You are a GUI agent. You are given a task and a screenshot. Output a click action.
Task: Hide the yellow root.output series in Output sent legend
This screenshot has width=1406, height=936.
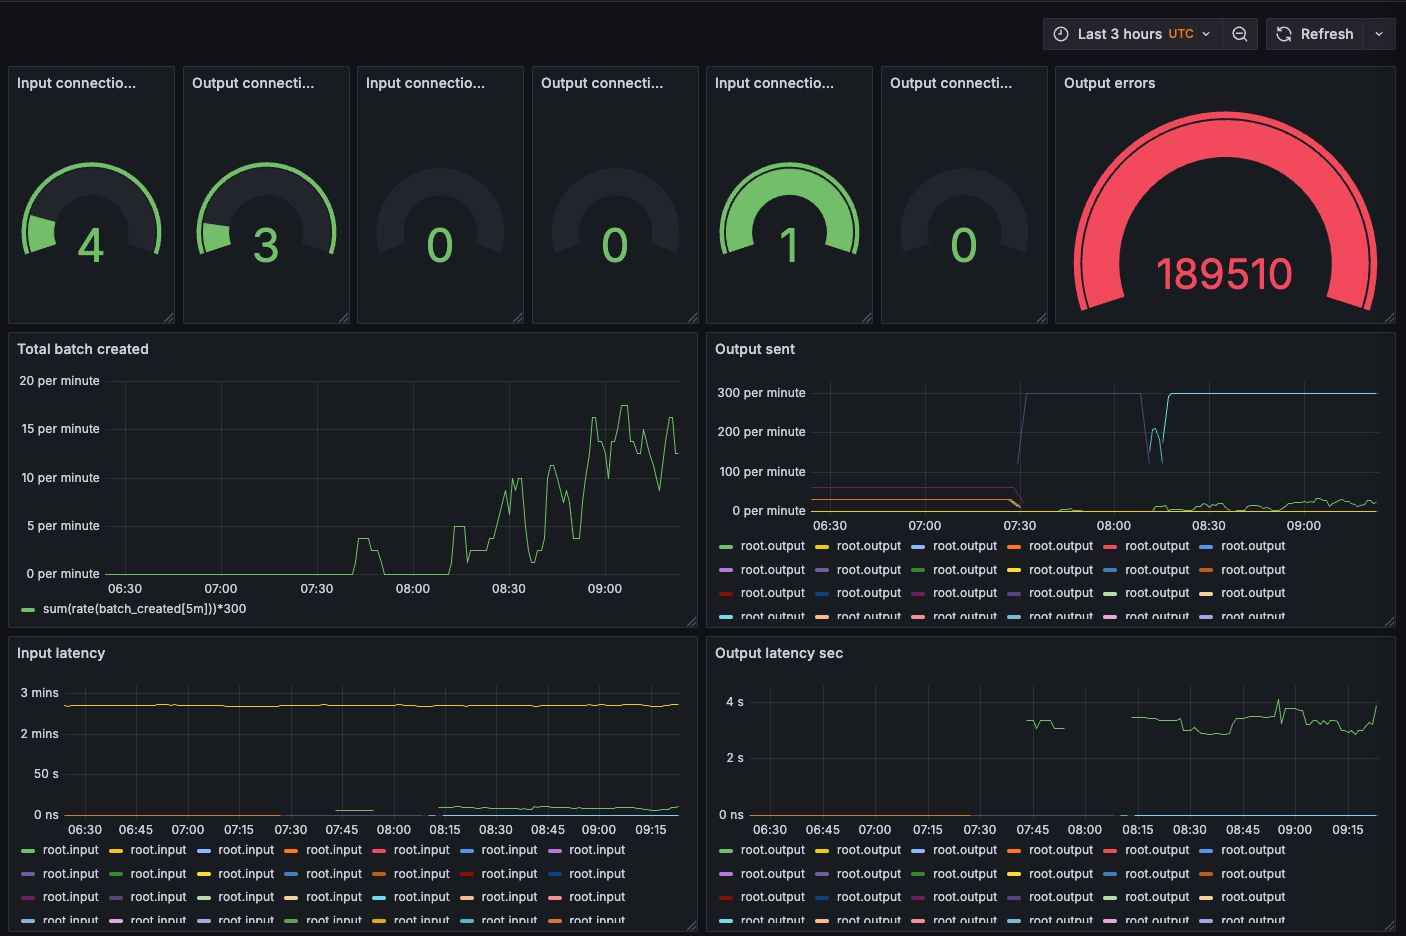(x=868, y=546)
